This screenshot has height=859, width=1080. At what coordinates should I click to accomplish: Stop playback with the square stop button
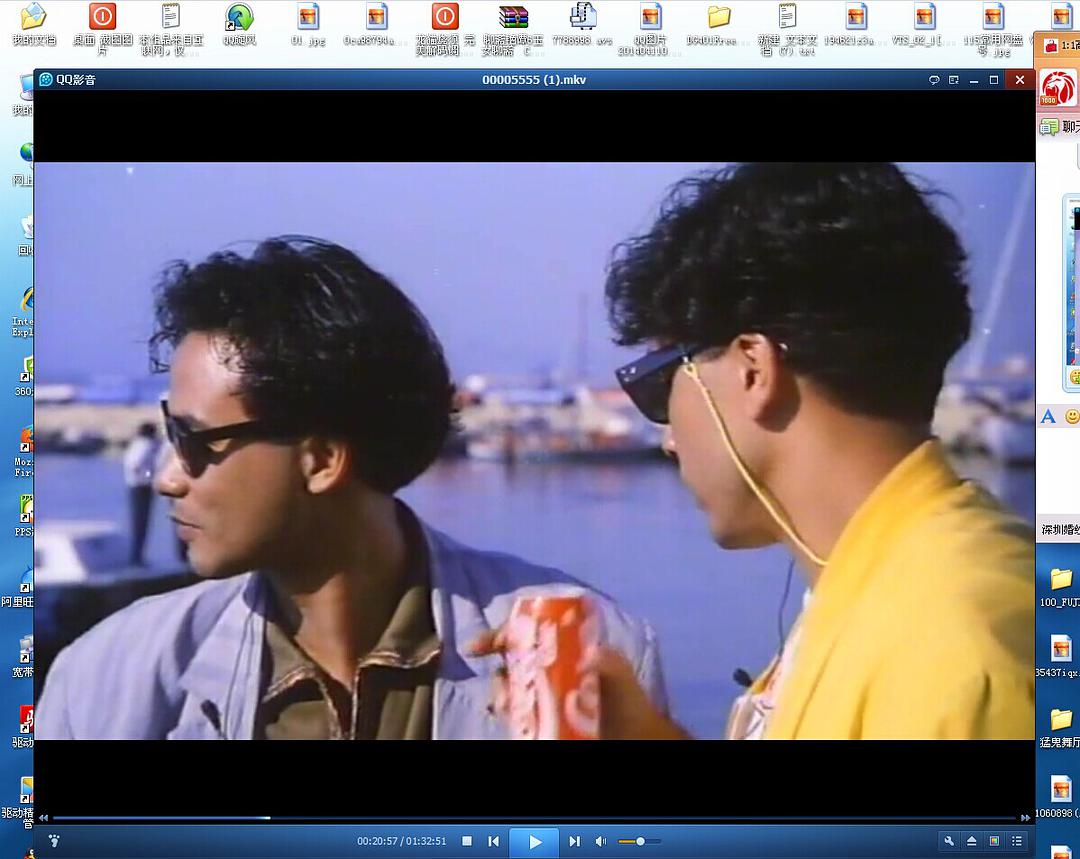tap(467, 841)
